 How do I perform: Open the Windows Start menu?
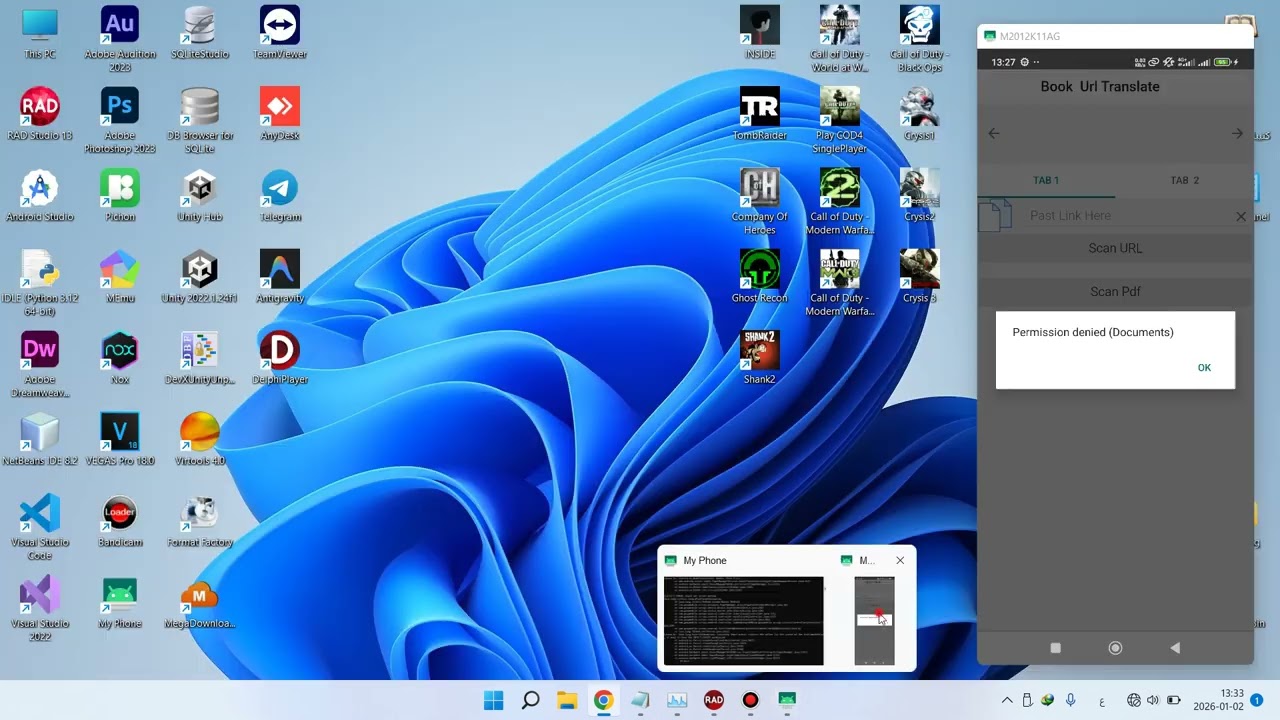494,700
